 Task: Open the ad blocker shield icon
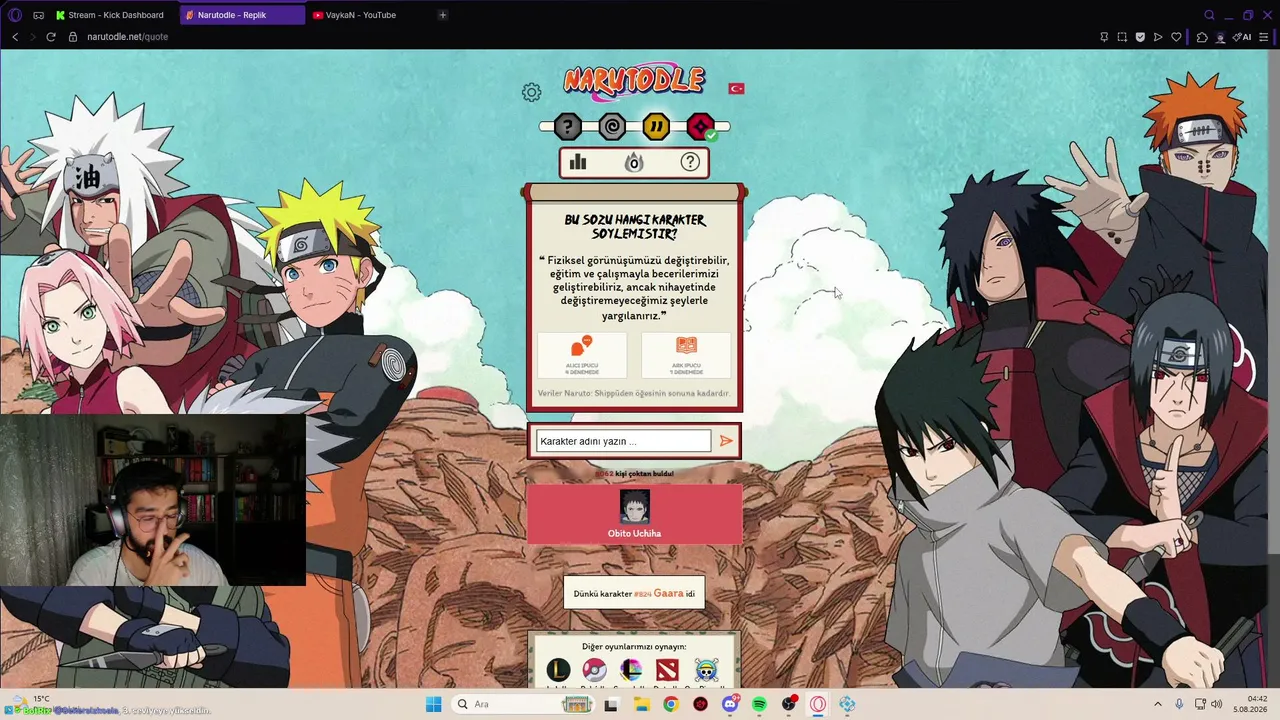tap(1140, 37)
